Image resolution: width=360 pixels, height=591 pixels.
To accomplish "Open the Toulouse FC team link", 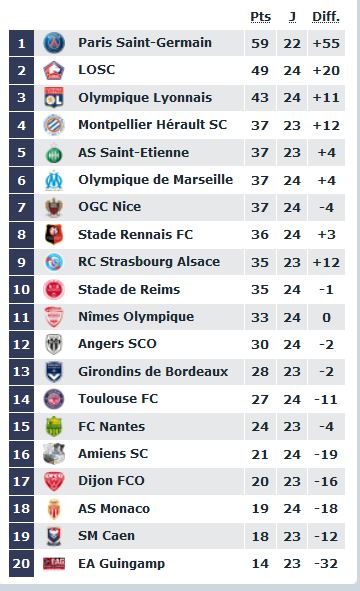I will click(x=118, y=399).
